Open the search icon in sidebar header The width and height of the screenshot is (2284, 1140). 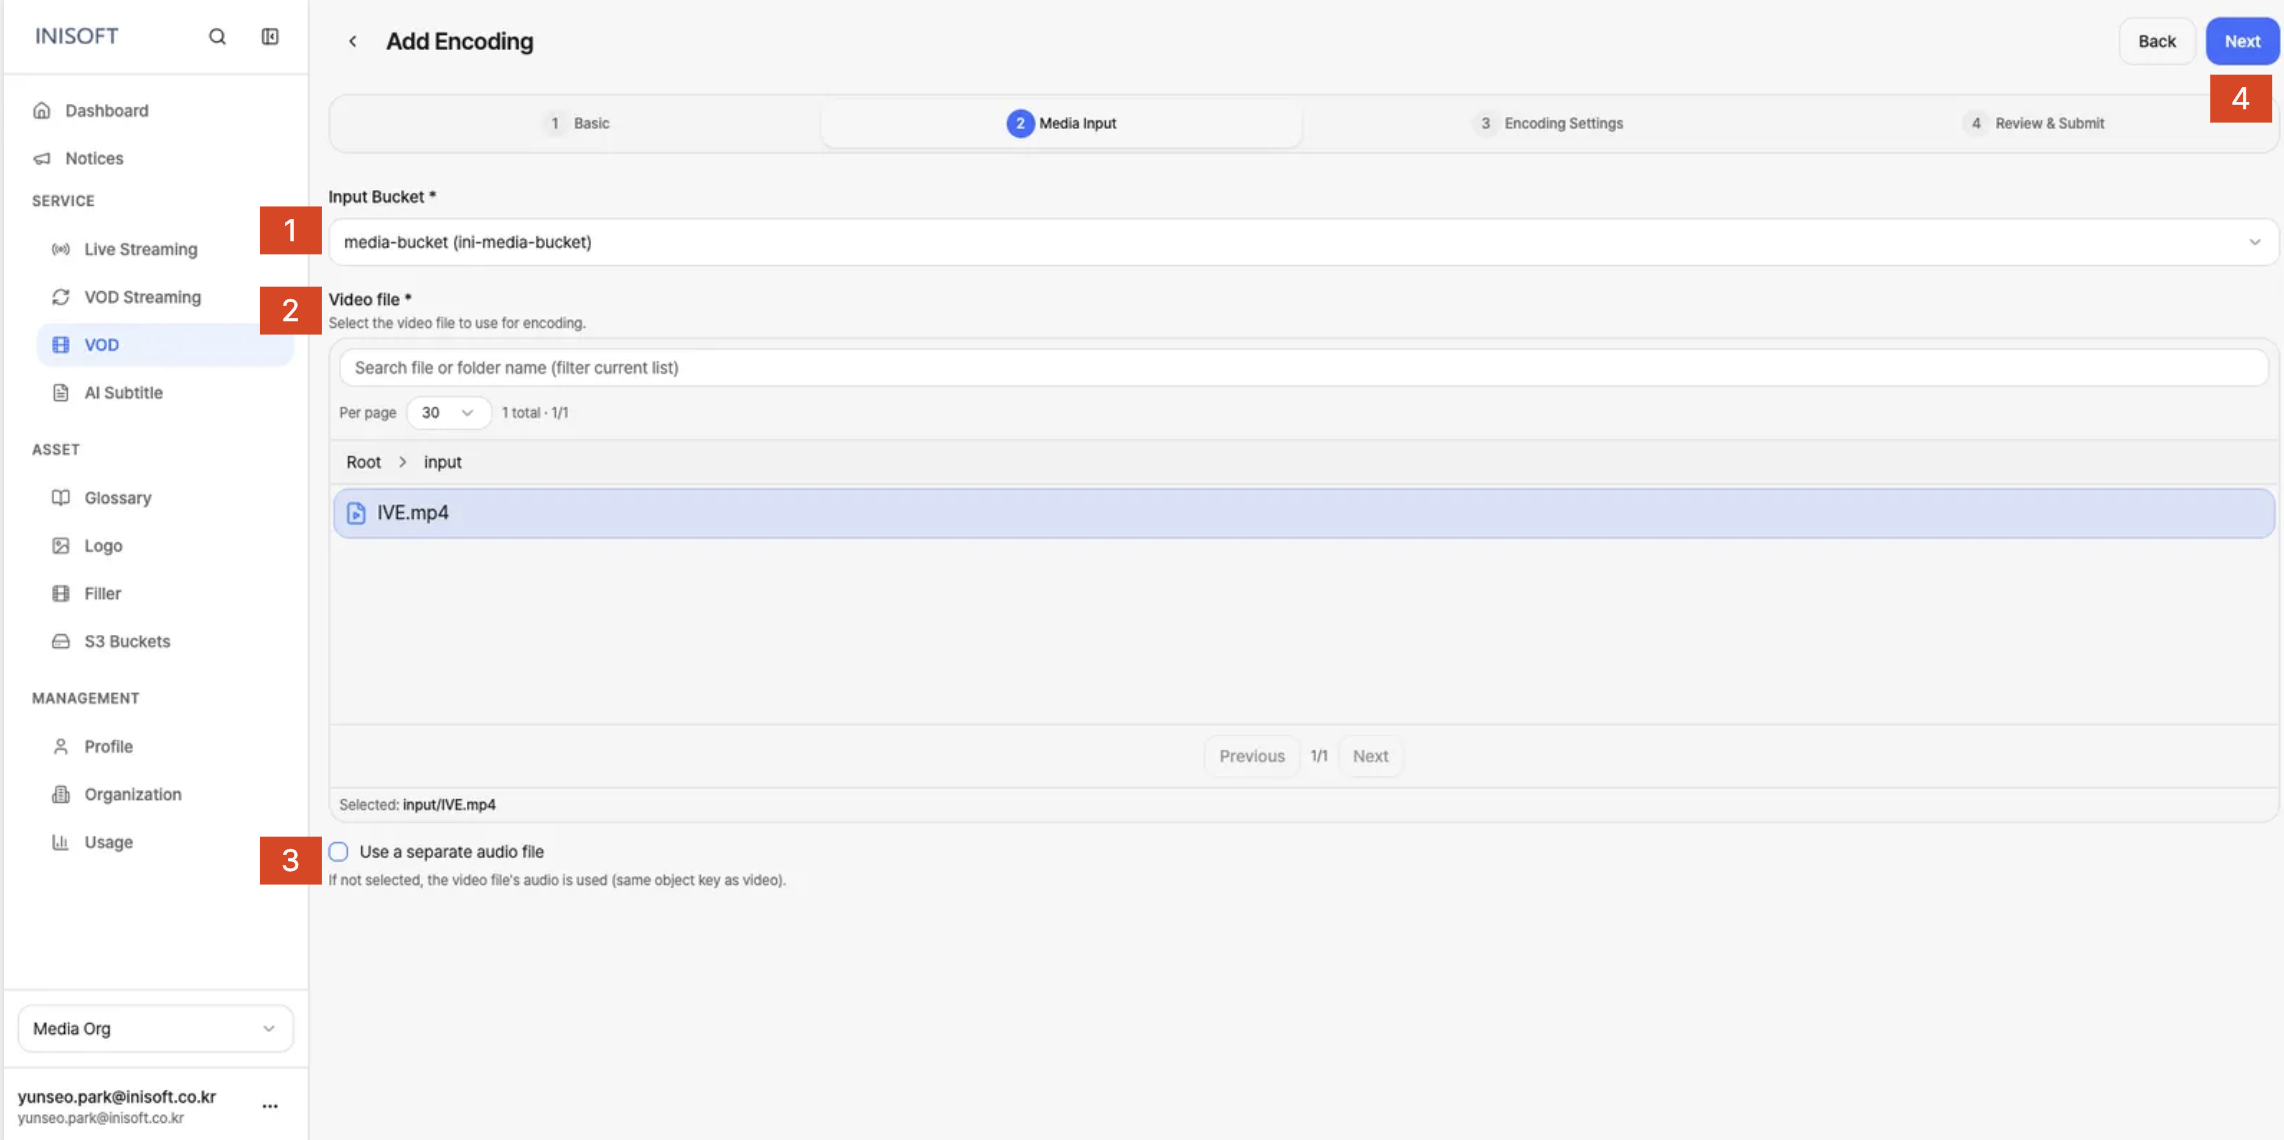click(217, 37)
